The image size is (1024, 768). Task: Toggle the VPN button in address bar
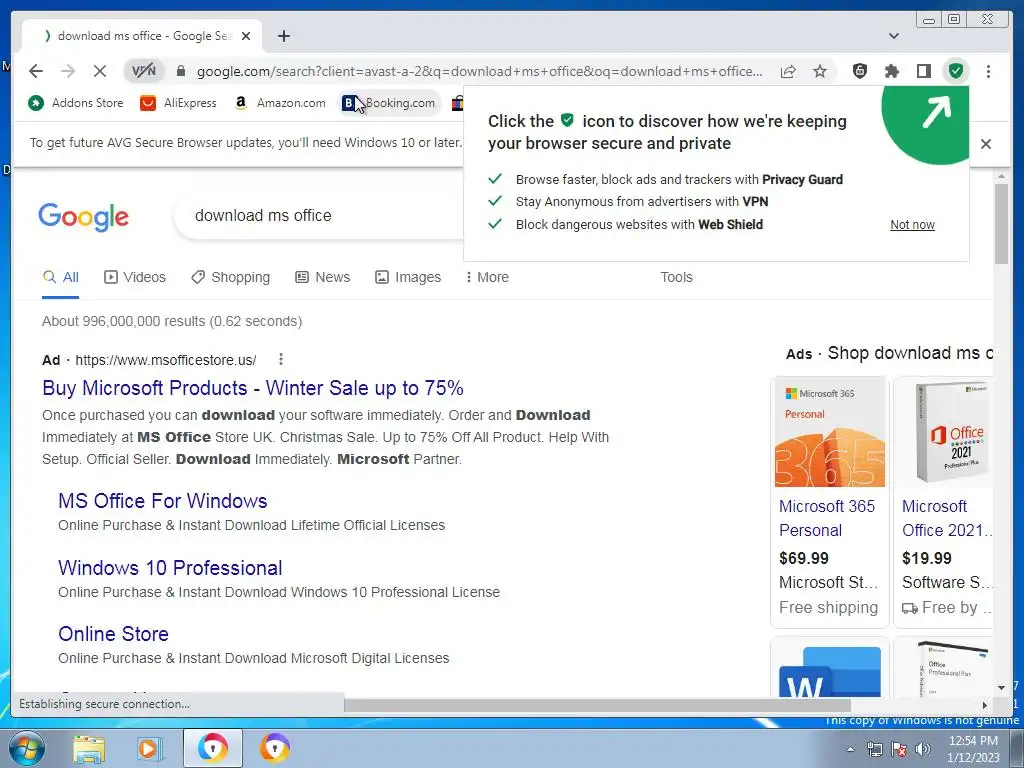144,71
